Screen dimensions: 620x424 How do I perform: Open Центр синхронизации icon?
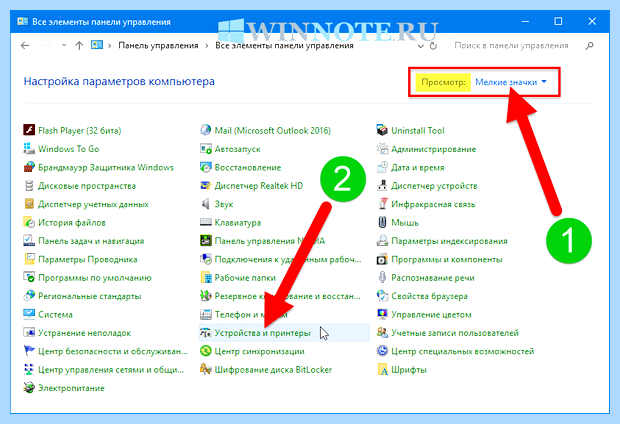tap(206, 351)
